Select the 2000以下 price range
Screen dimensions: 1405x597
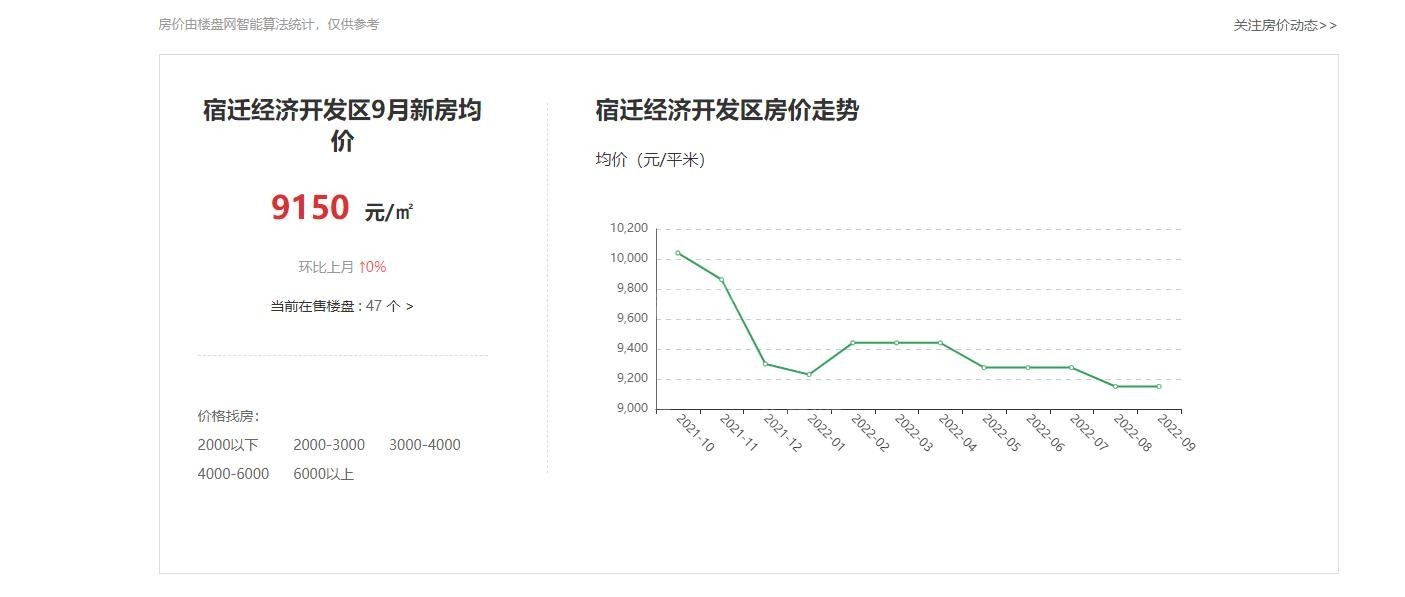coord(227,445)
